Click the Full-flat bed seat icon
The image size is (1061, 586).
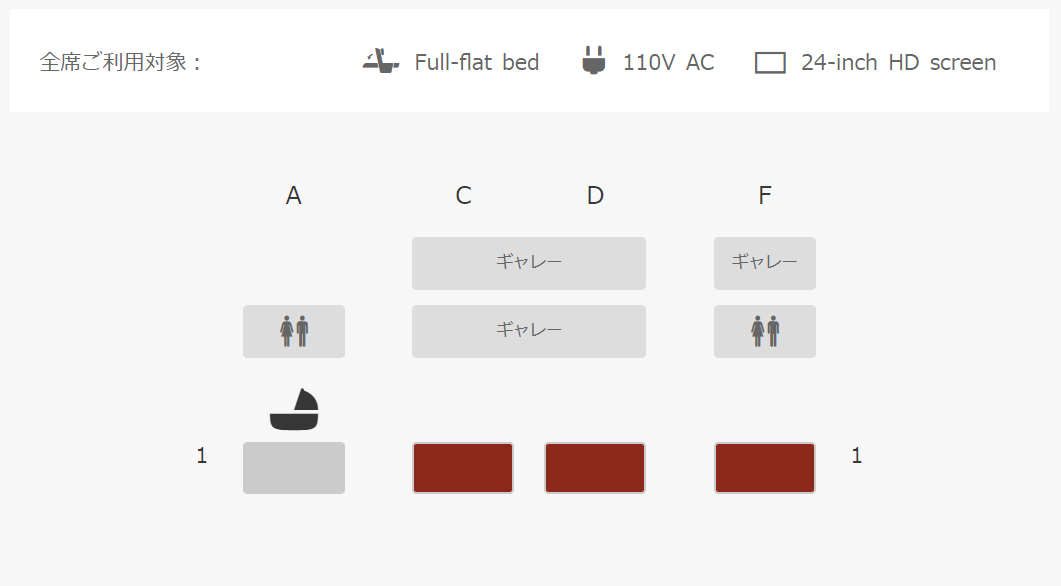[381, 61]
